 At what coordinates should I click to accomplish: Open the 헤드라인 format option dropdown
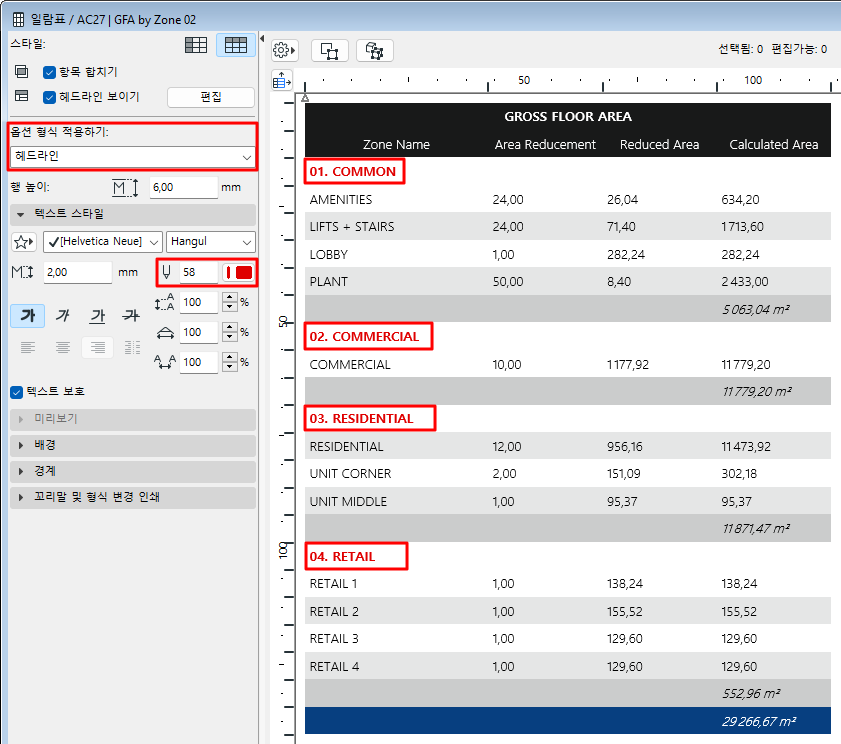[132, 156]
